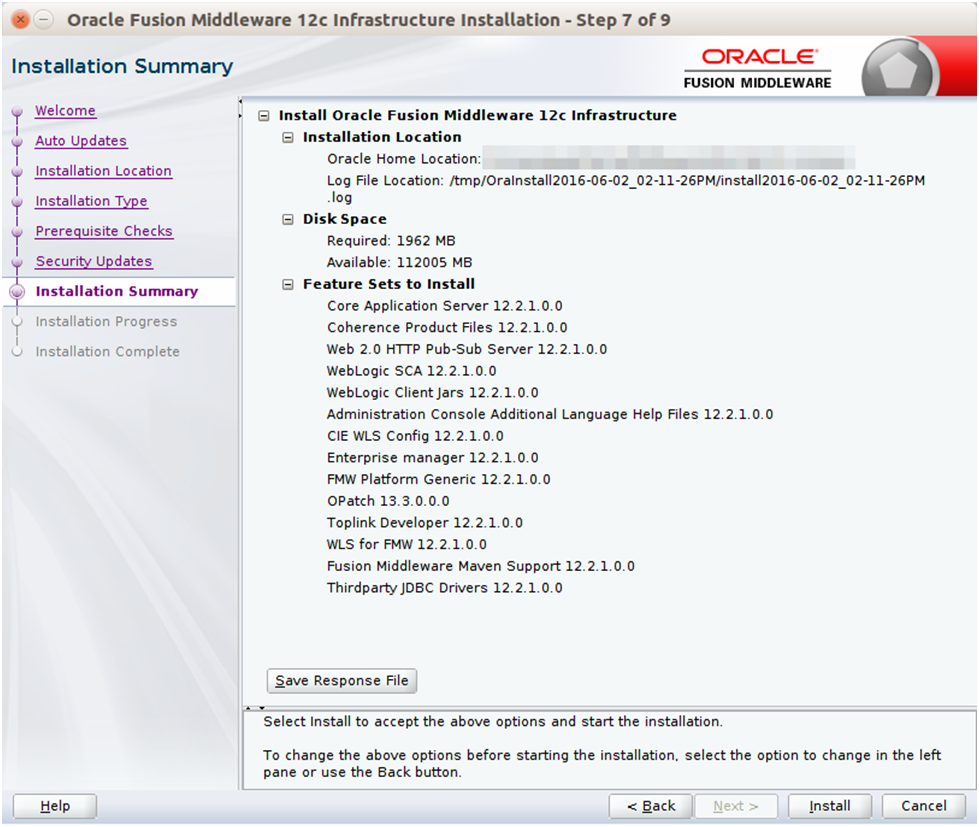
Task: Collapse the Disk Space node
Action: [288, 219]
